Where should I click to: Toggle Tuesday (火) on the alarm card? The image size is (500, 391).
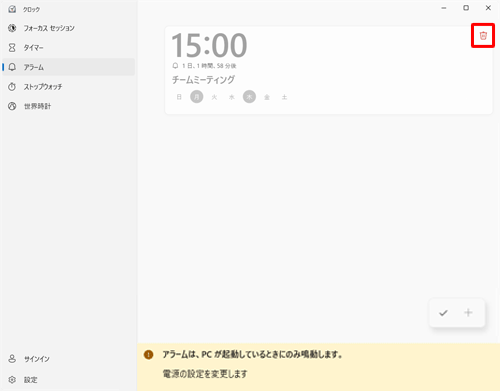[214, 97]
